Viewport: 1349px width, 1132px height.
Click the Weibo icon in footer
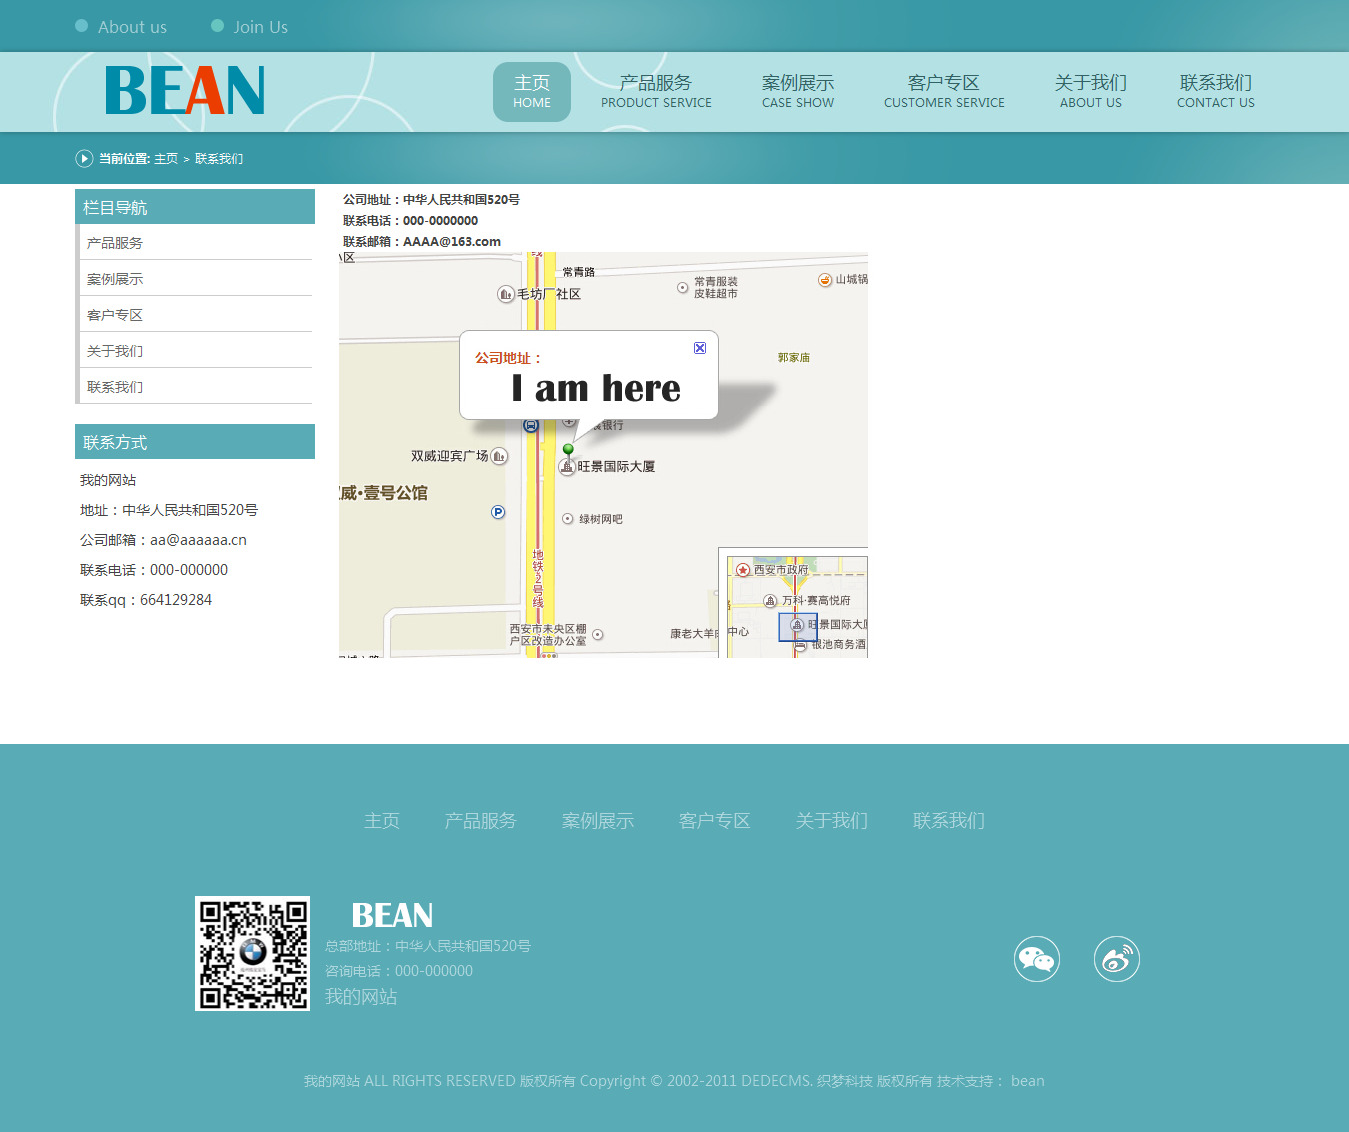1117,959
